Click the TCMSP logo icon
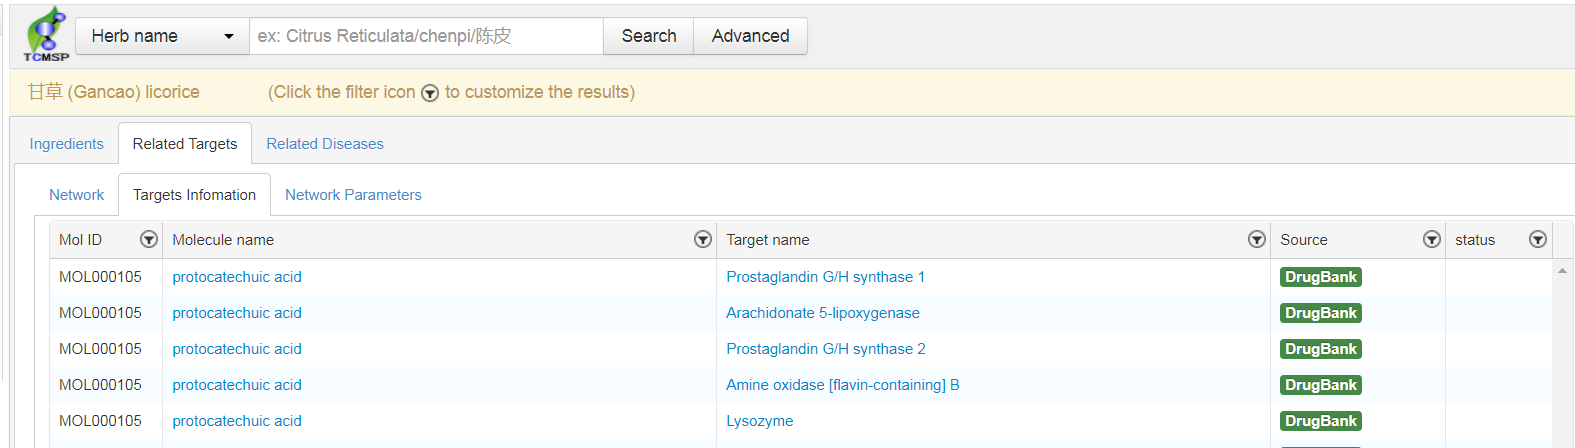Image resolution: width=1575 pixels, height=448 pixels. [x=46, y=34]
